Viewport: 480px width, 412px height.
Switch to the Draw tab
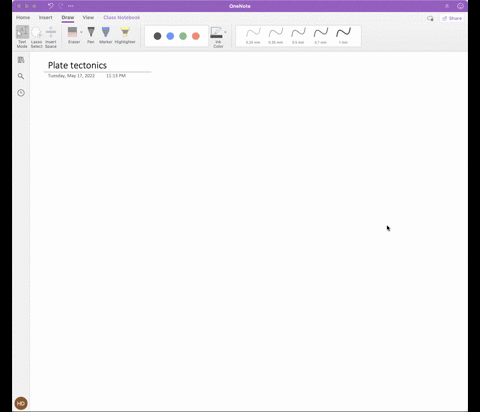(68, 17)
